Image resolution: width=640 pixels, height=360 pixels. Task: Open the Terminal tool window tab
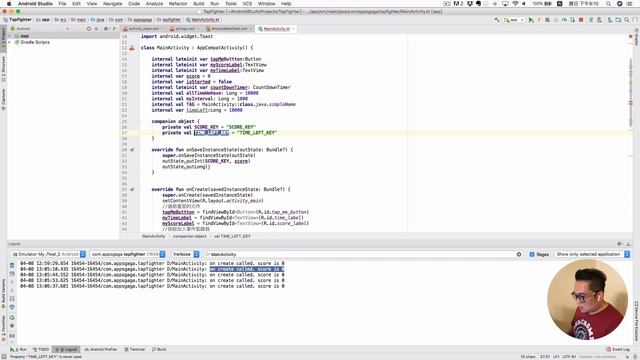[x=135, y=349]
